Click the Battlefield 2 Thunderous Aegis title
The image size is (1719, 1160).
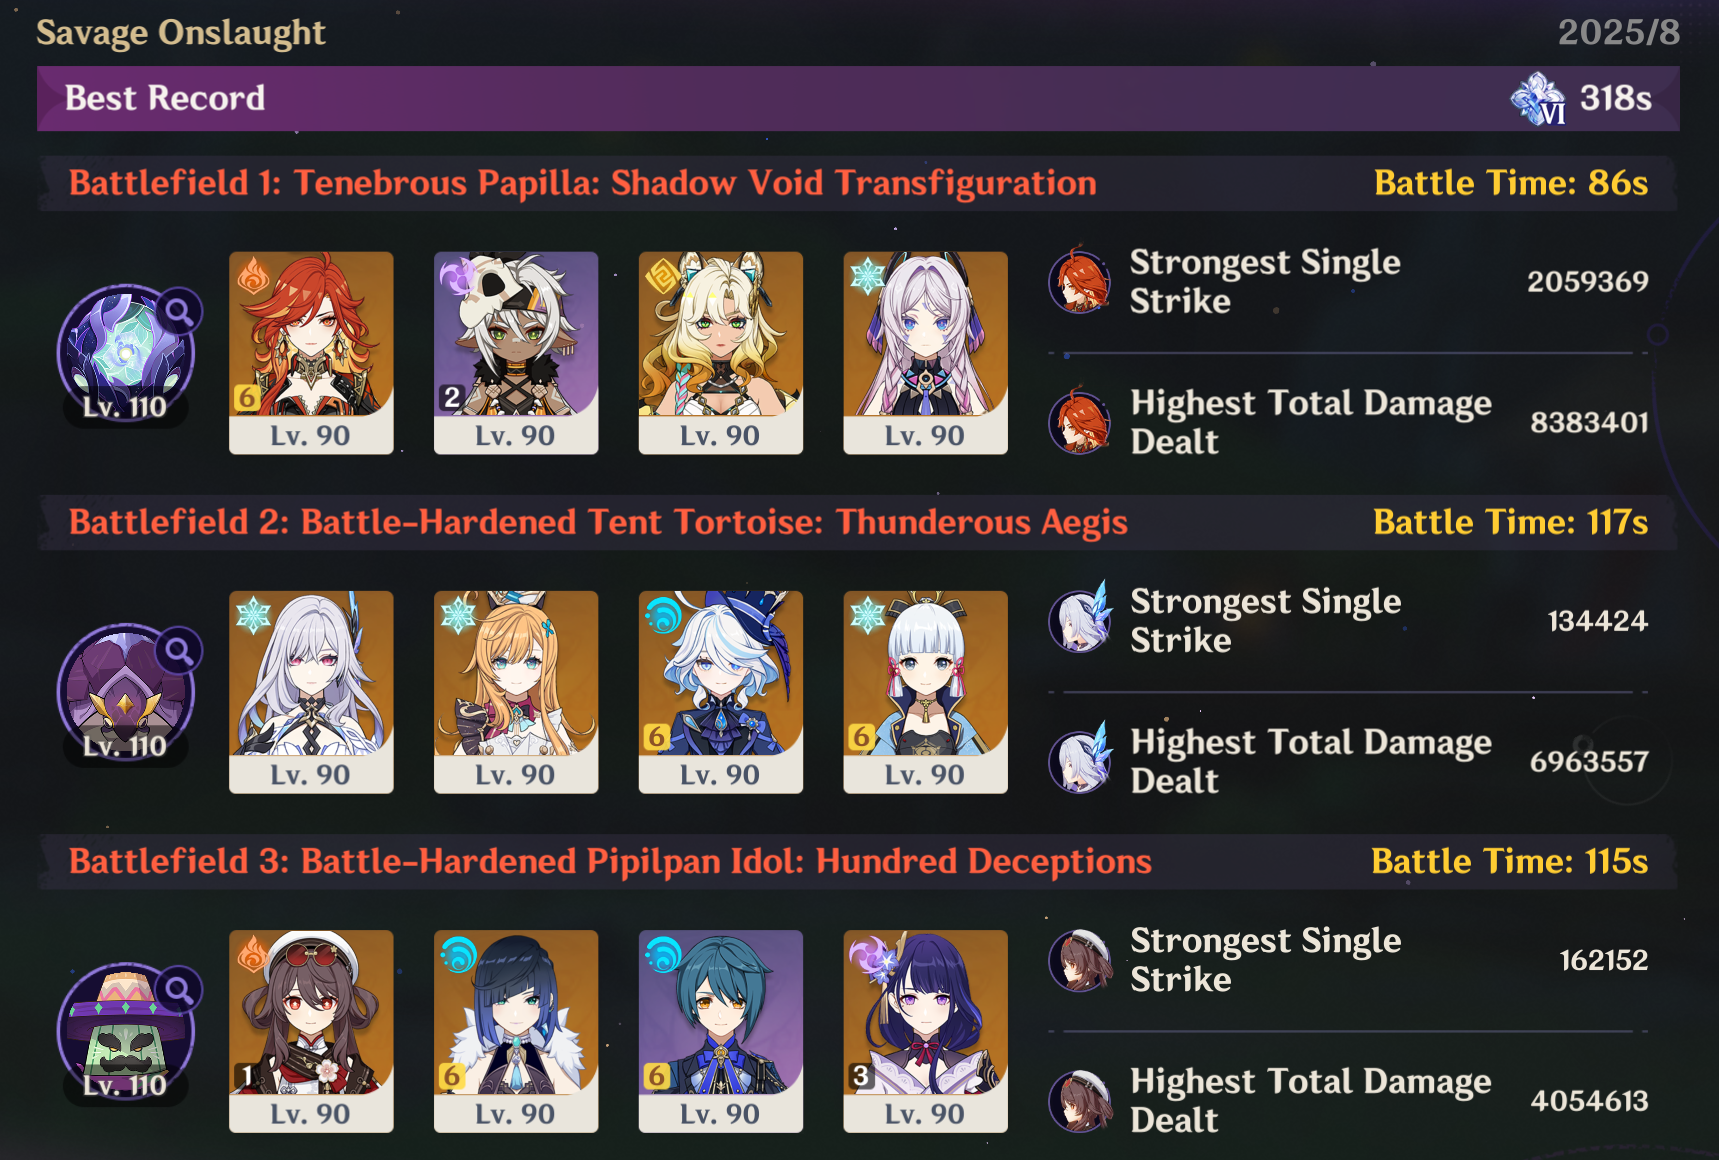point(598,522)
